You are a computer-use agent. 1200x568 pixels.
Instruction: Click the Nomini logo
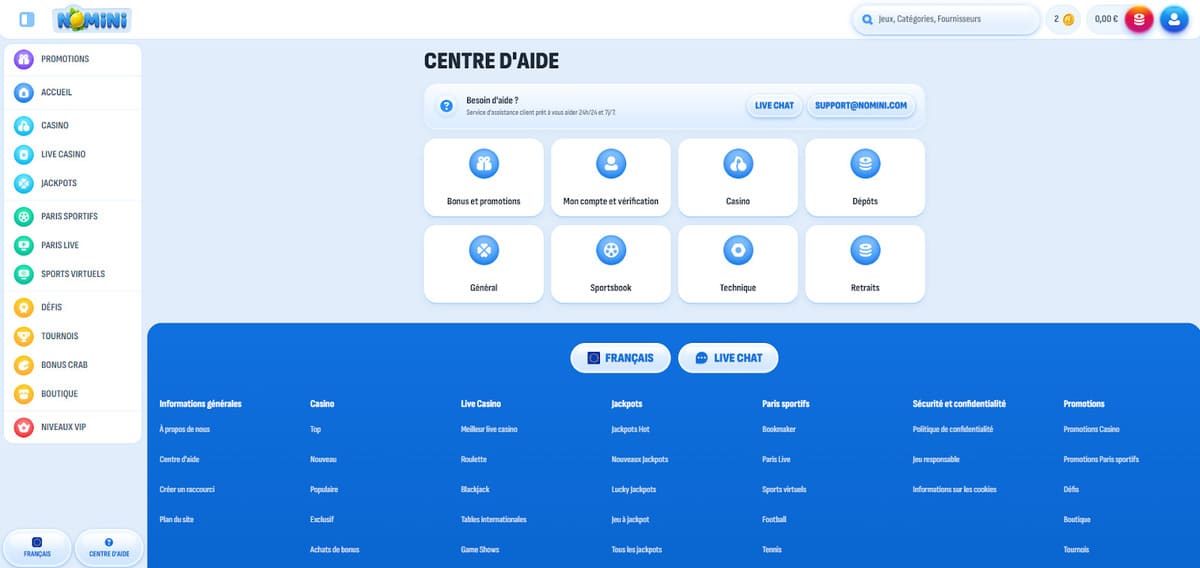91,19
